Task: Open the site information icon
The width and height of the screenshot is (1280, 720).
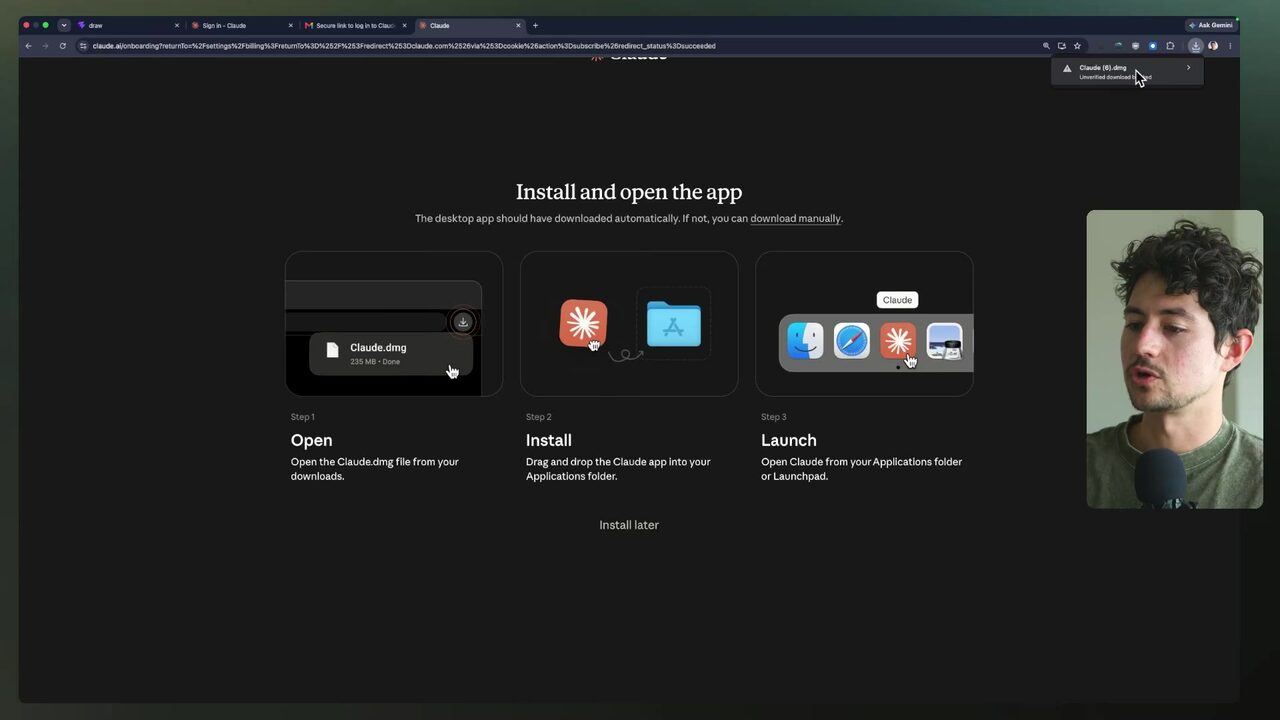Action: [83, 46]
